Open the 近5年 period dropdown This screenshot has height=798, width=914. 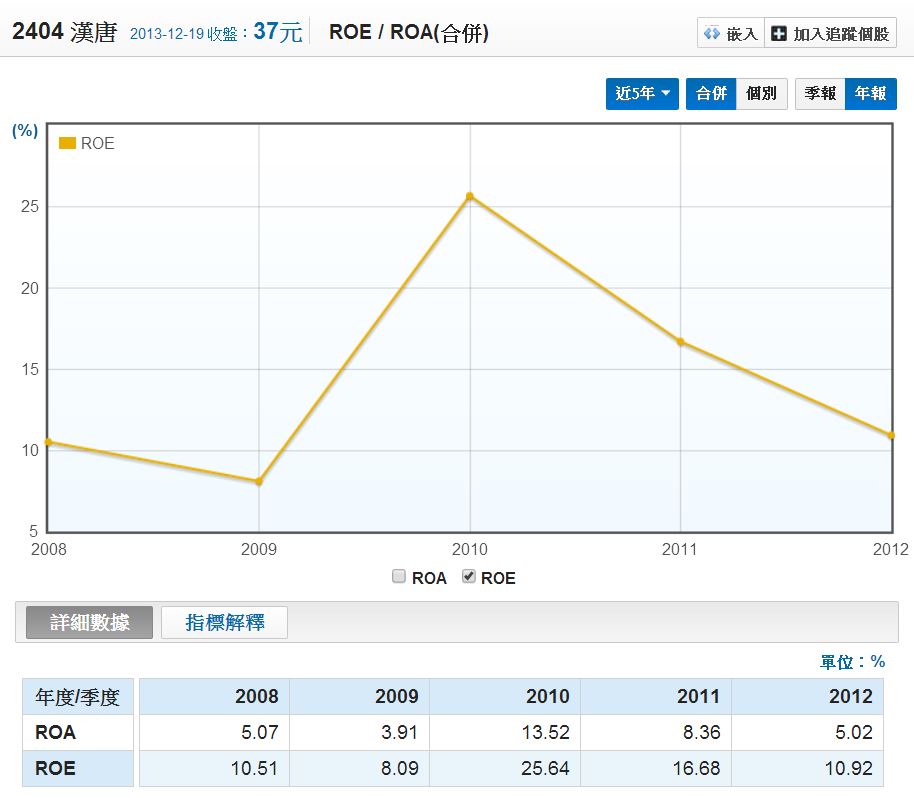pos(642,93)
